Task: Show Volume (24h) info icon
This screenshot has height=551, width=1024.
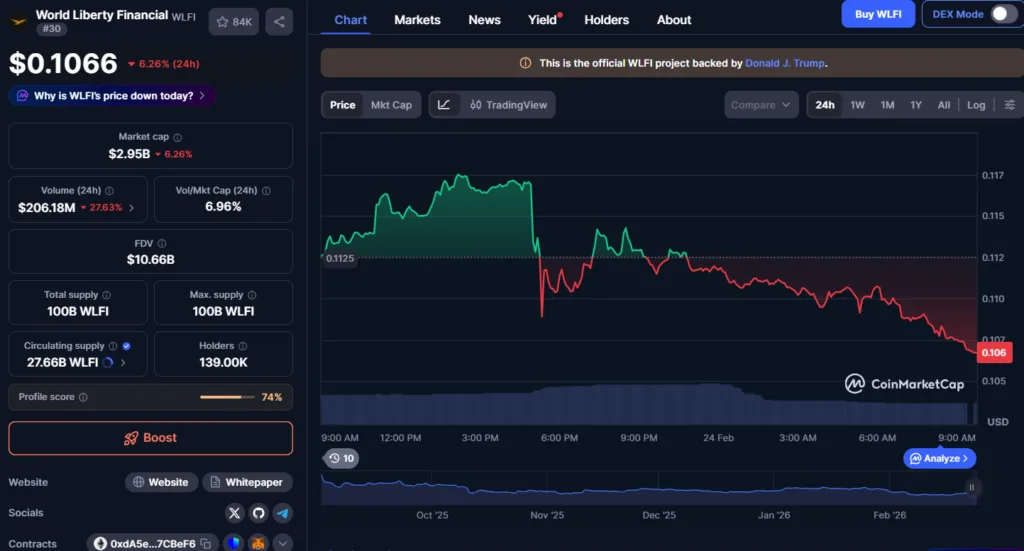Action: coord(110,191)
